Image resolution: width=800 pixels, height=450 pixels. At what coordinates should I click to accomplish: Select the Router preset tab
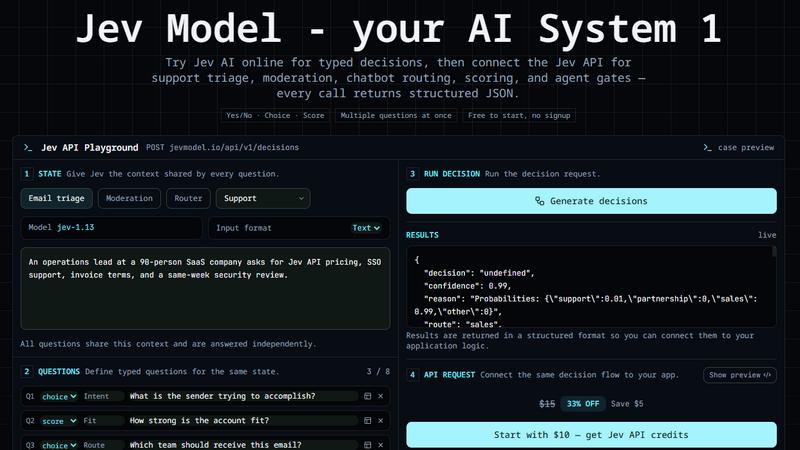[x=188, y=198]
